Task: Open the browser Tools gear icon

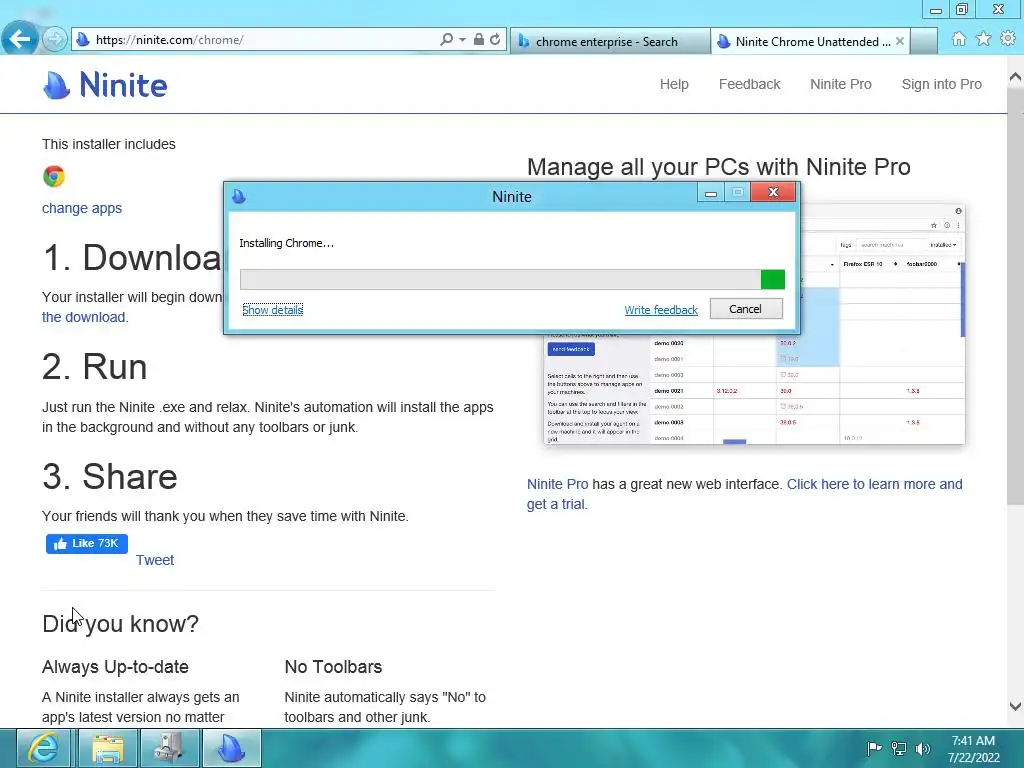Action: (1008, 39)
